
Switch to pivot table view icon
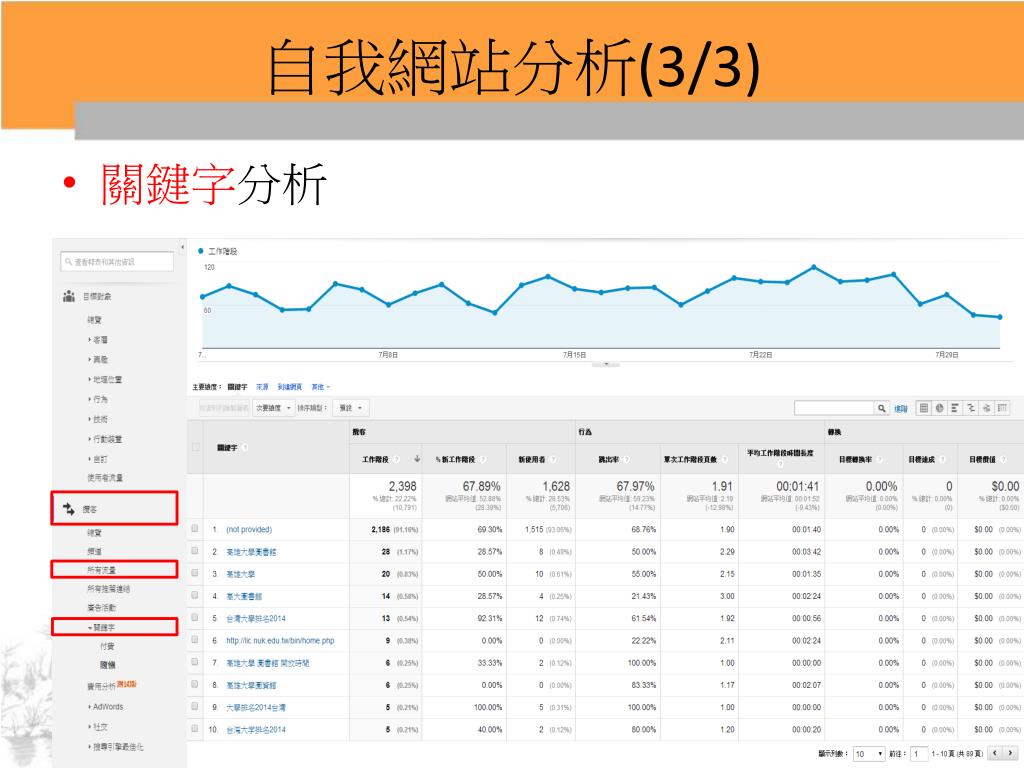(x=1002, y=408)
